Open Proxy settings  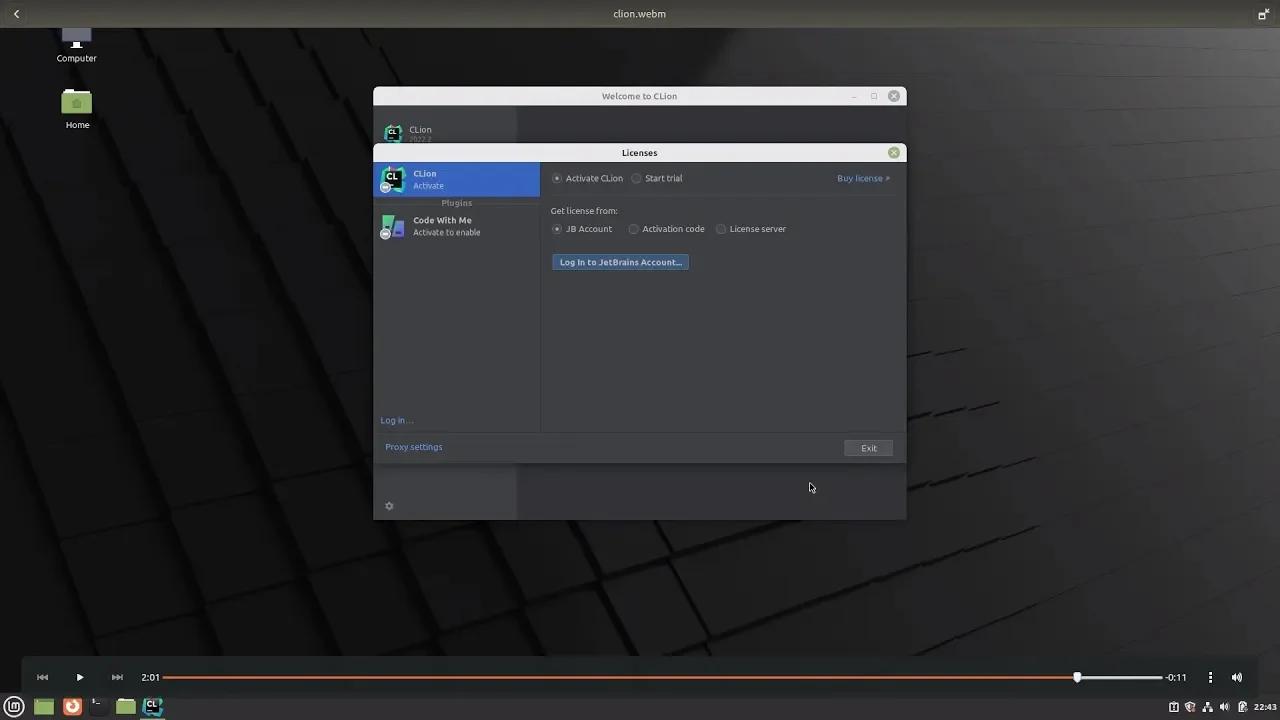[x=413, y=447]
